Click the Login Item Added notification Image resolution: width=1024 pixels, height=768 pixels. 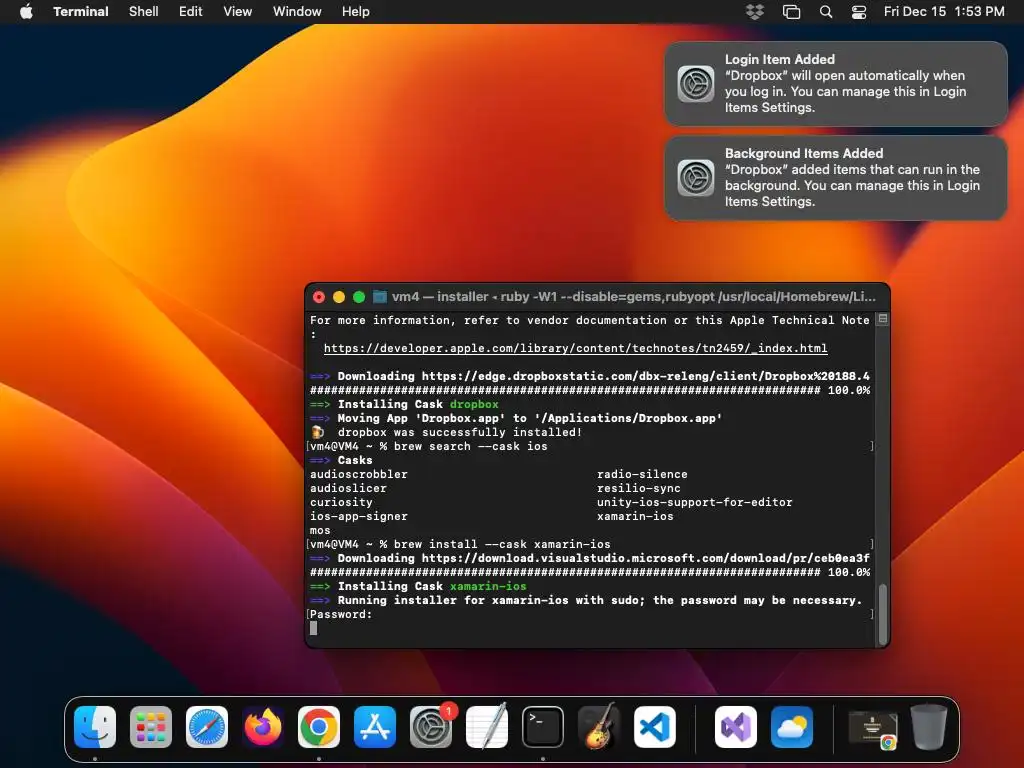click(x=835, y=84)
